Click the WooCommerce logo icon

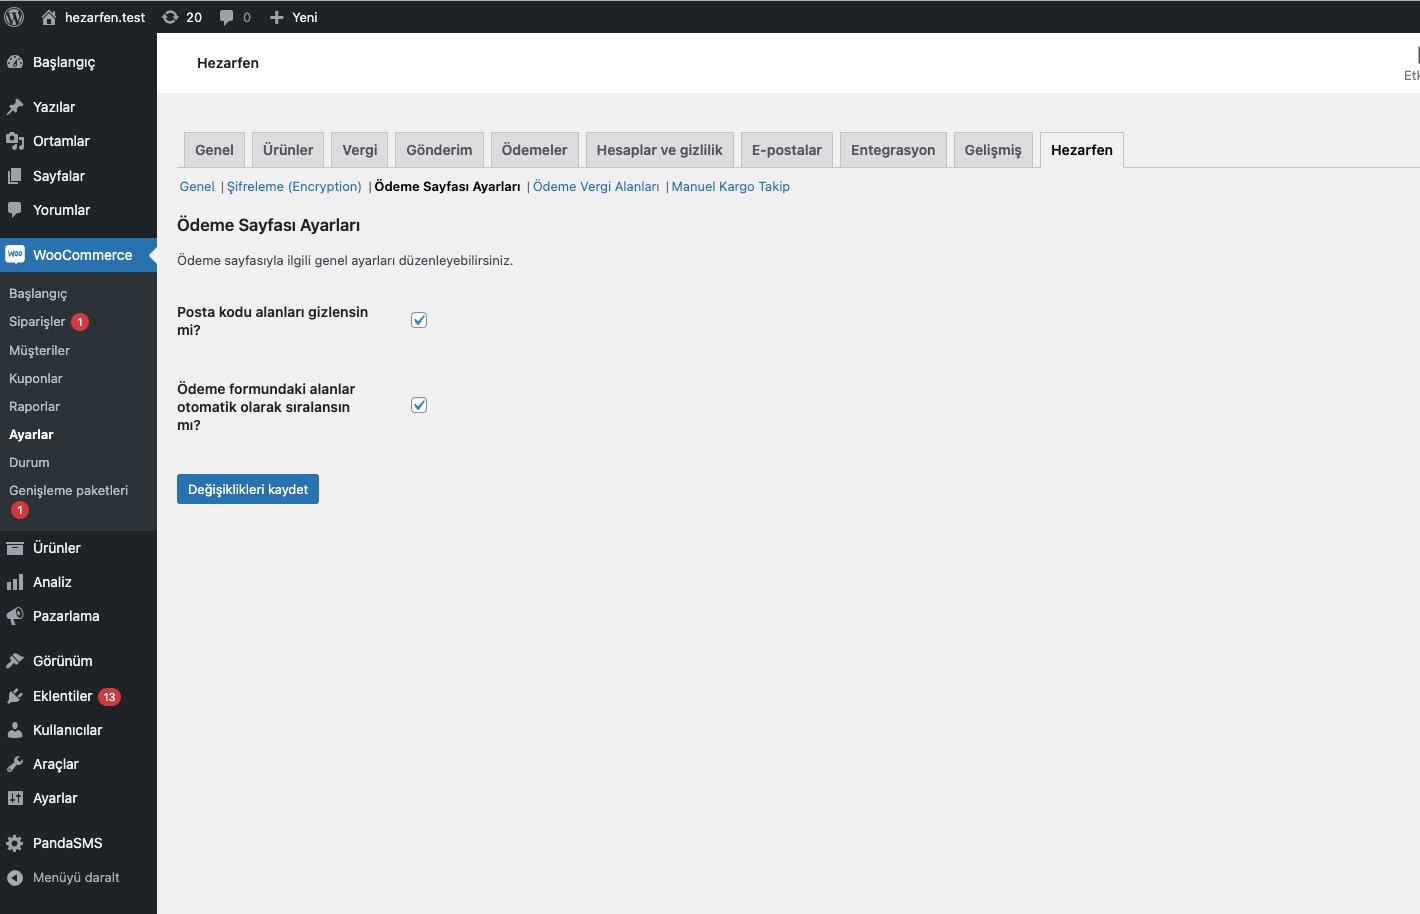click(x=15, y=255)
